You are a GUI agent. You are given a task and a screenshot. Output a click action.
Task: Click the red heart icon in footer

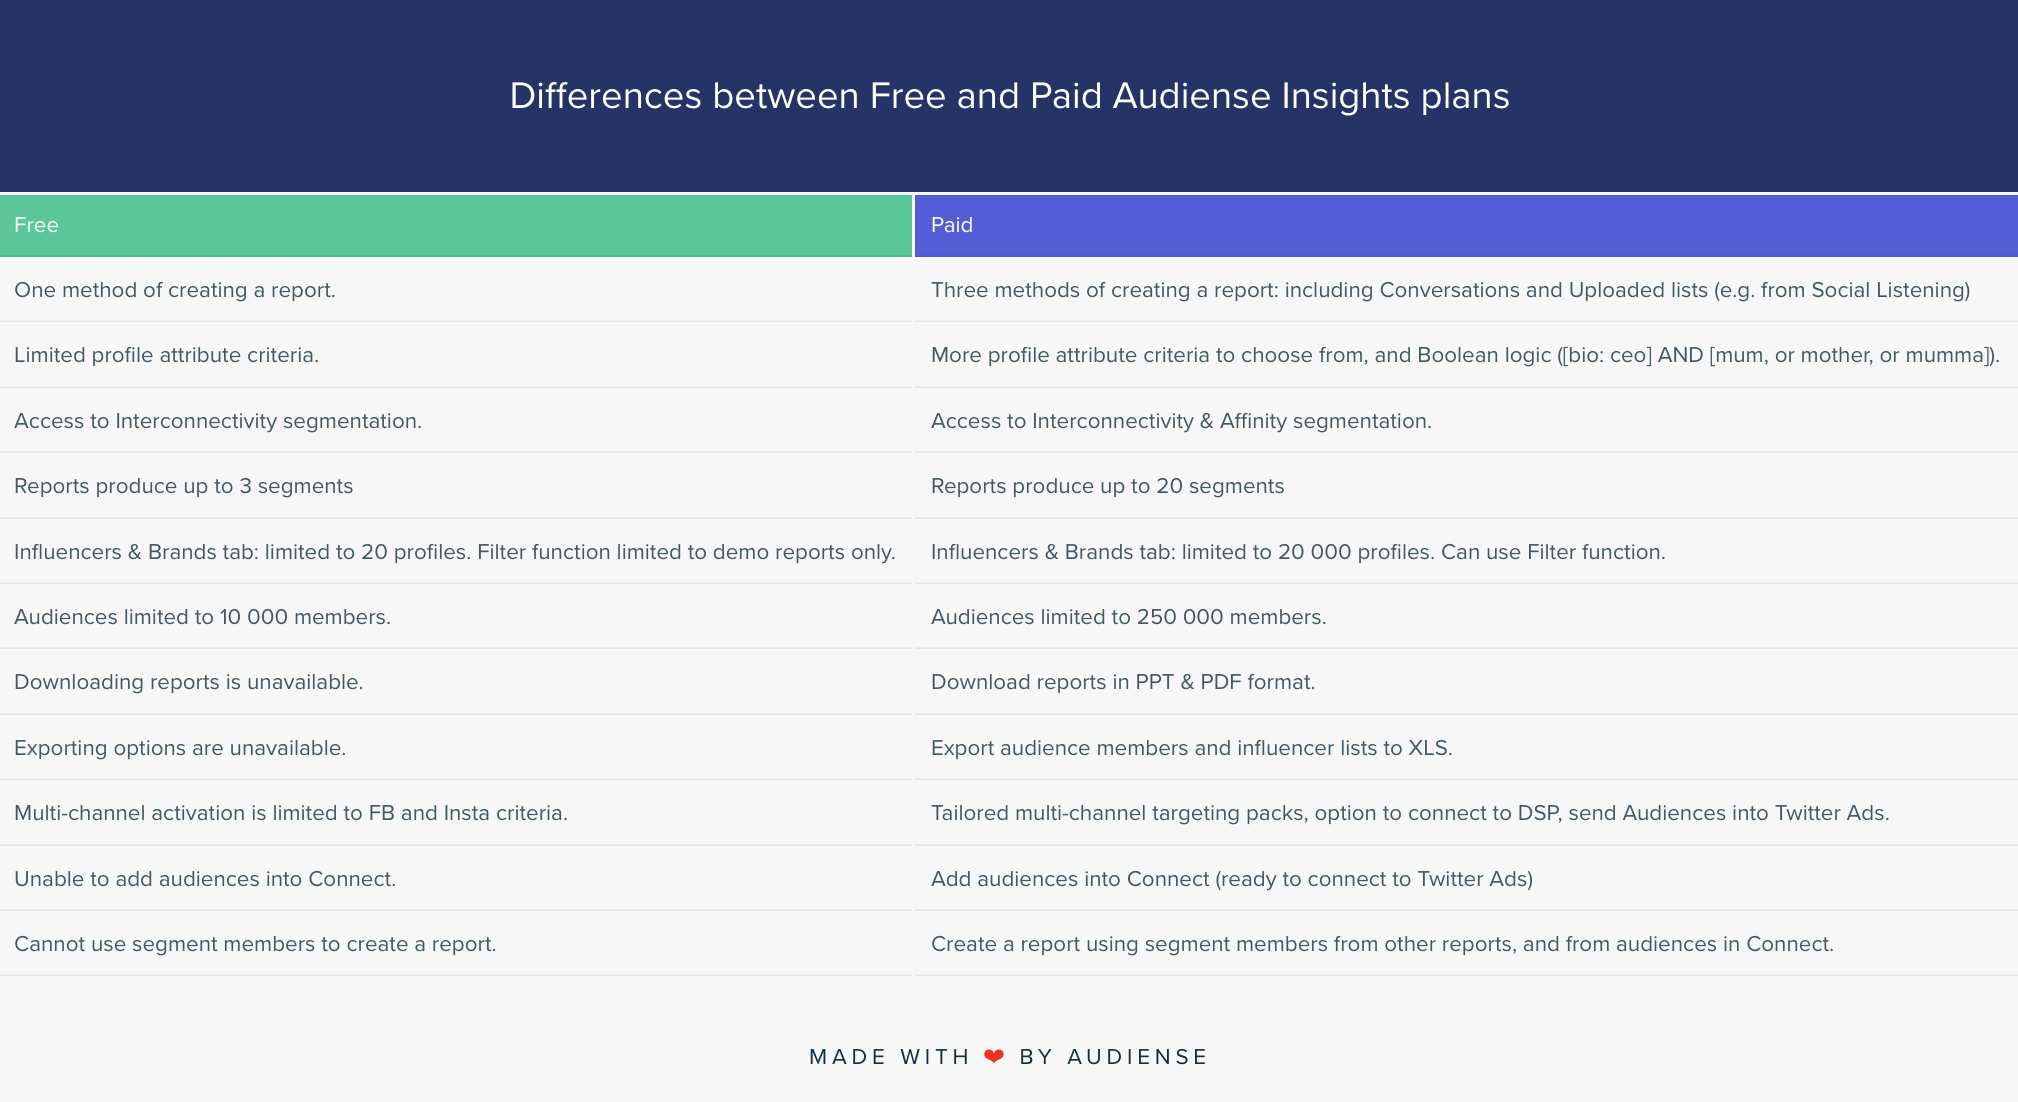click(x=993, y=1057)
